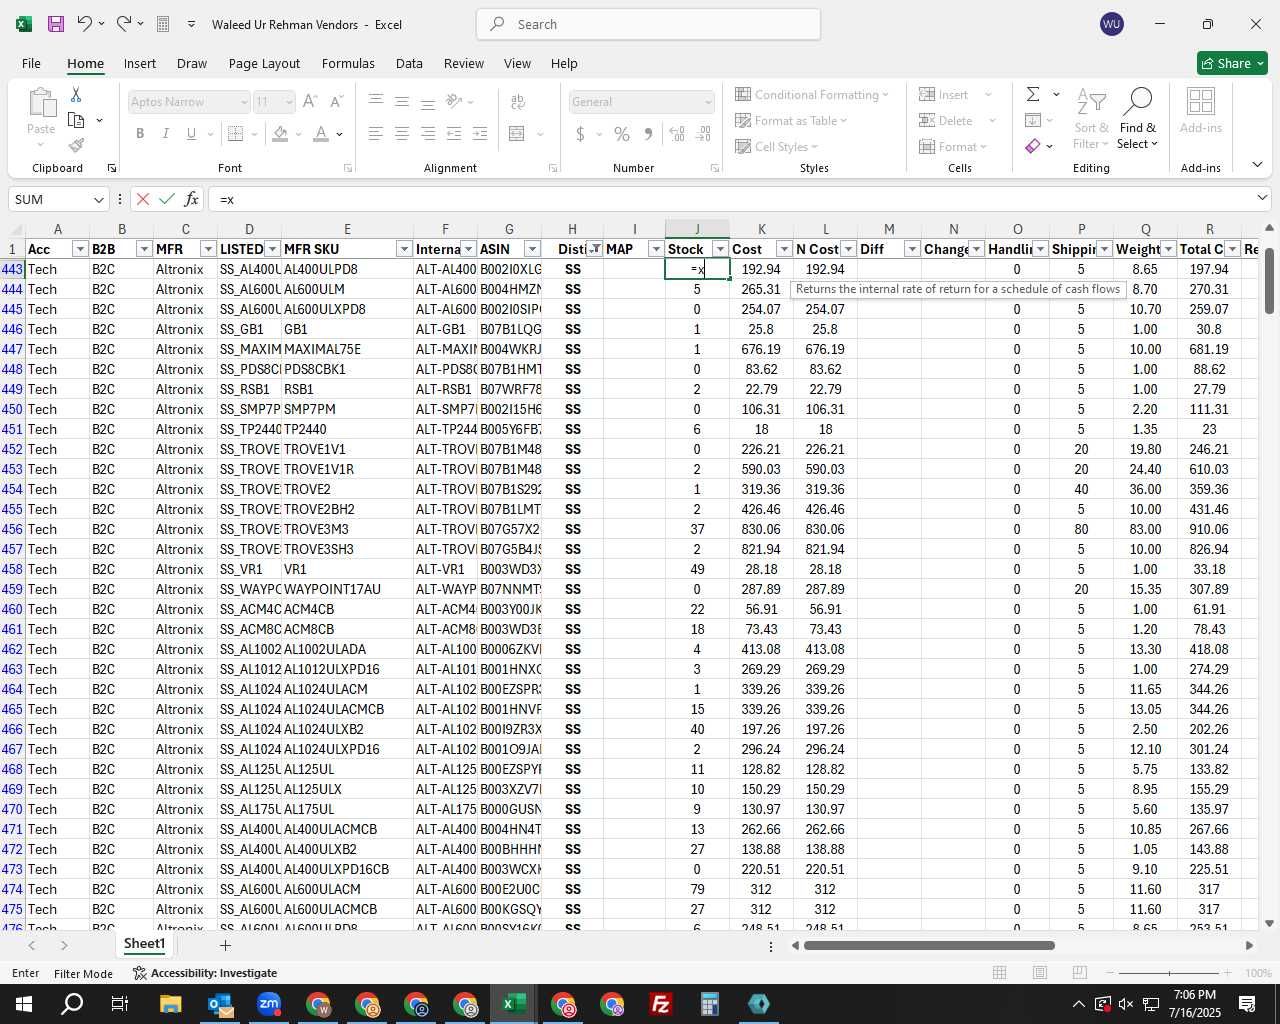Toggle Italic formatting
The width and height of the screenshot is (1280, 1024).
click(165, 133)
